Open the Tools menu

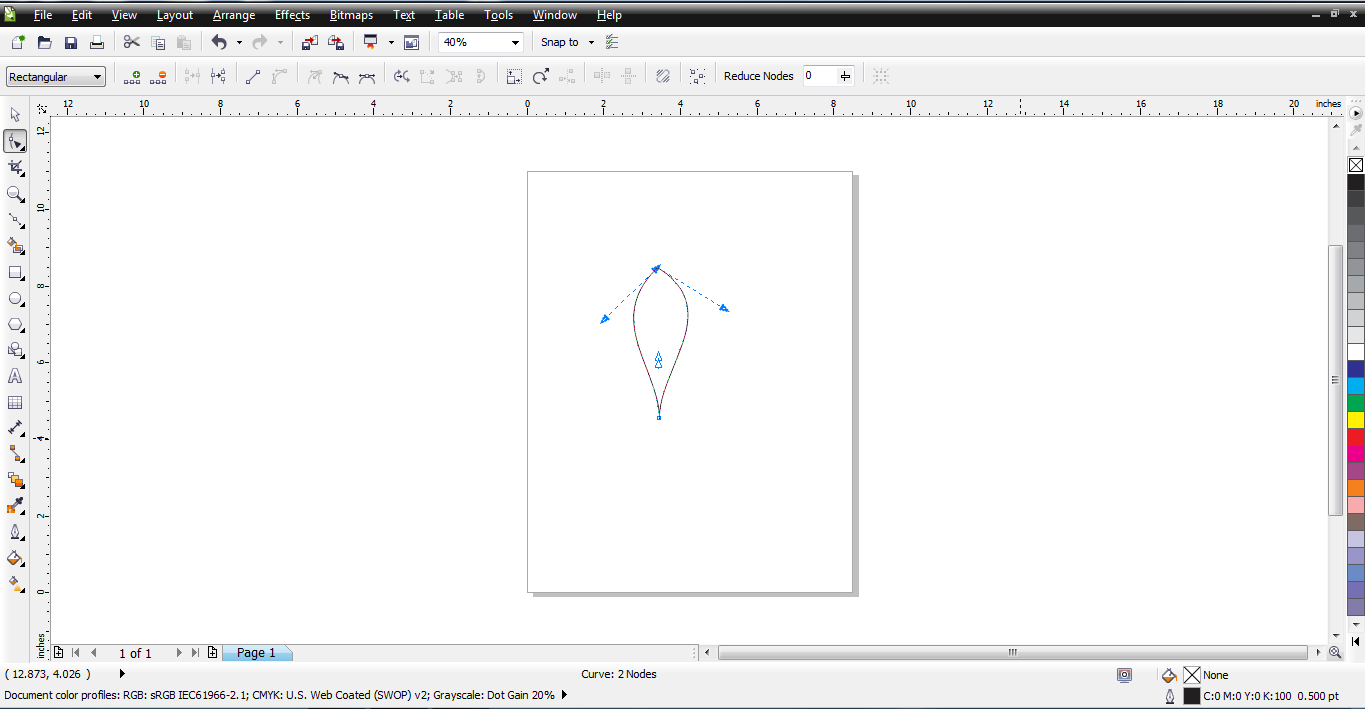coord(498,15)
